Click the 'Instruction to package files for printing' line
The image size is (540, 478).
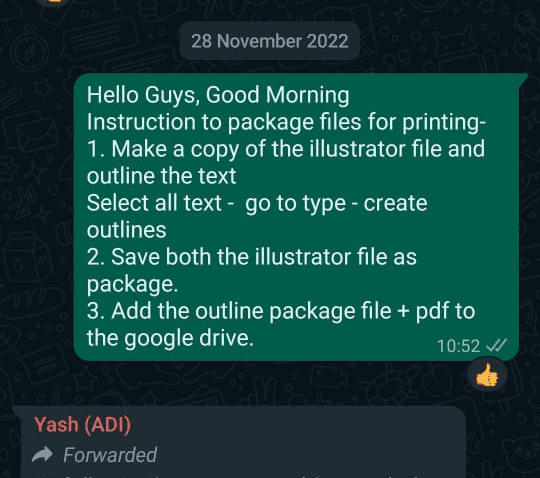pos(286,122)
